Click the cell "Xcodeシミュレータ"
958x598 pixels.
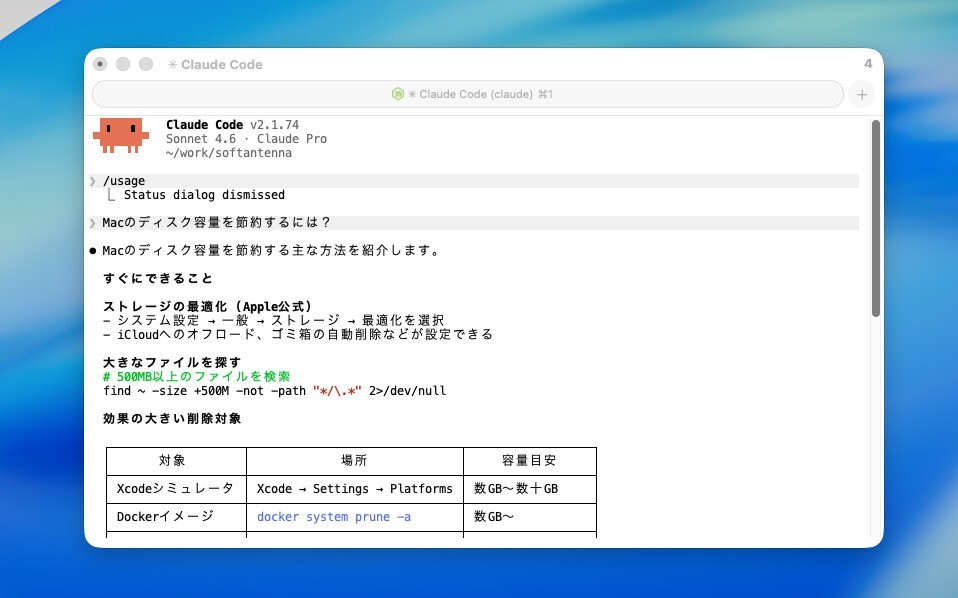175,489
